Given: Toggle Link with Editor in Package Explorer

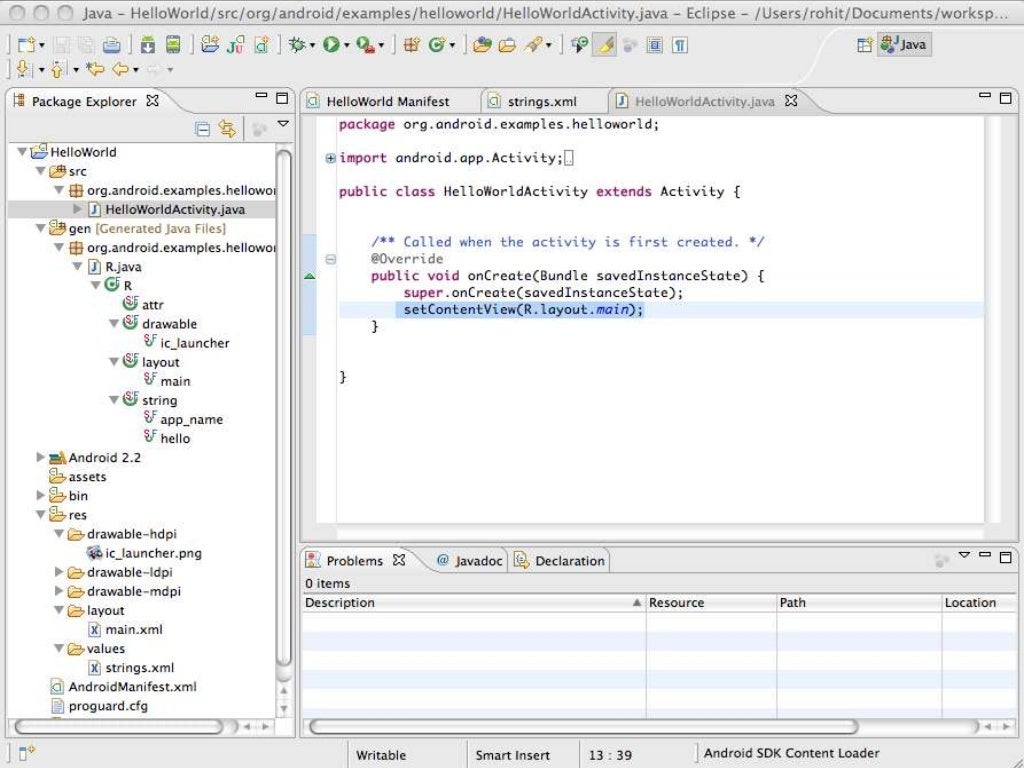Looking at the screenshot, I should pos(227,128).
